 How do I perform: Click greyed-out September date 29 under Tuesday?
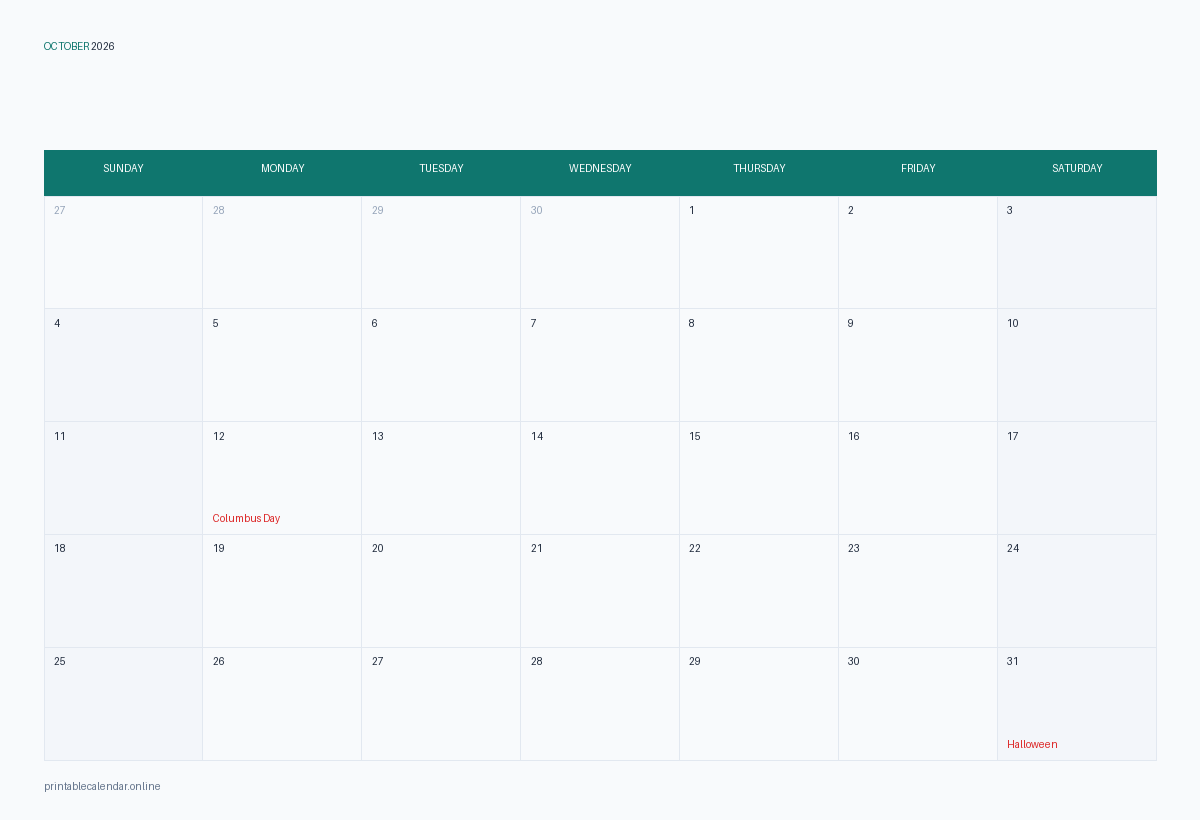pos(378,210)
